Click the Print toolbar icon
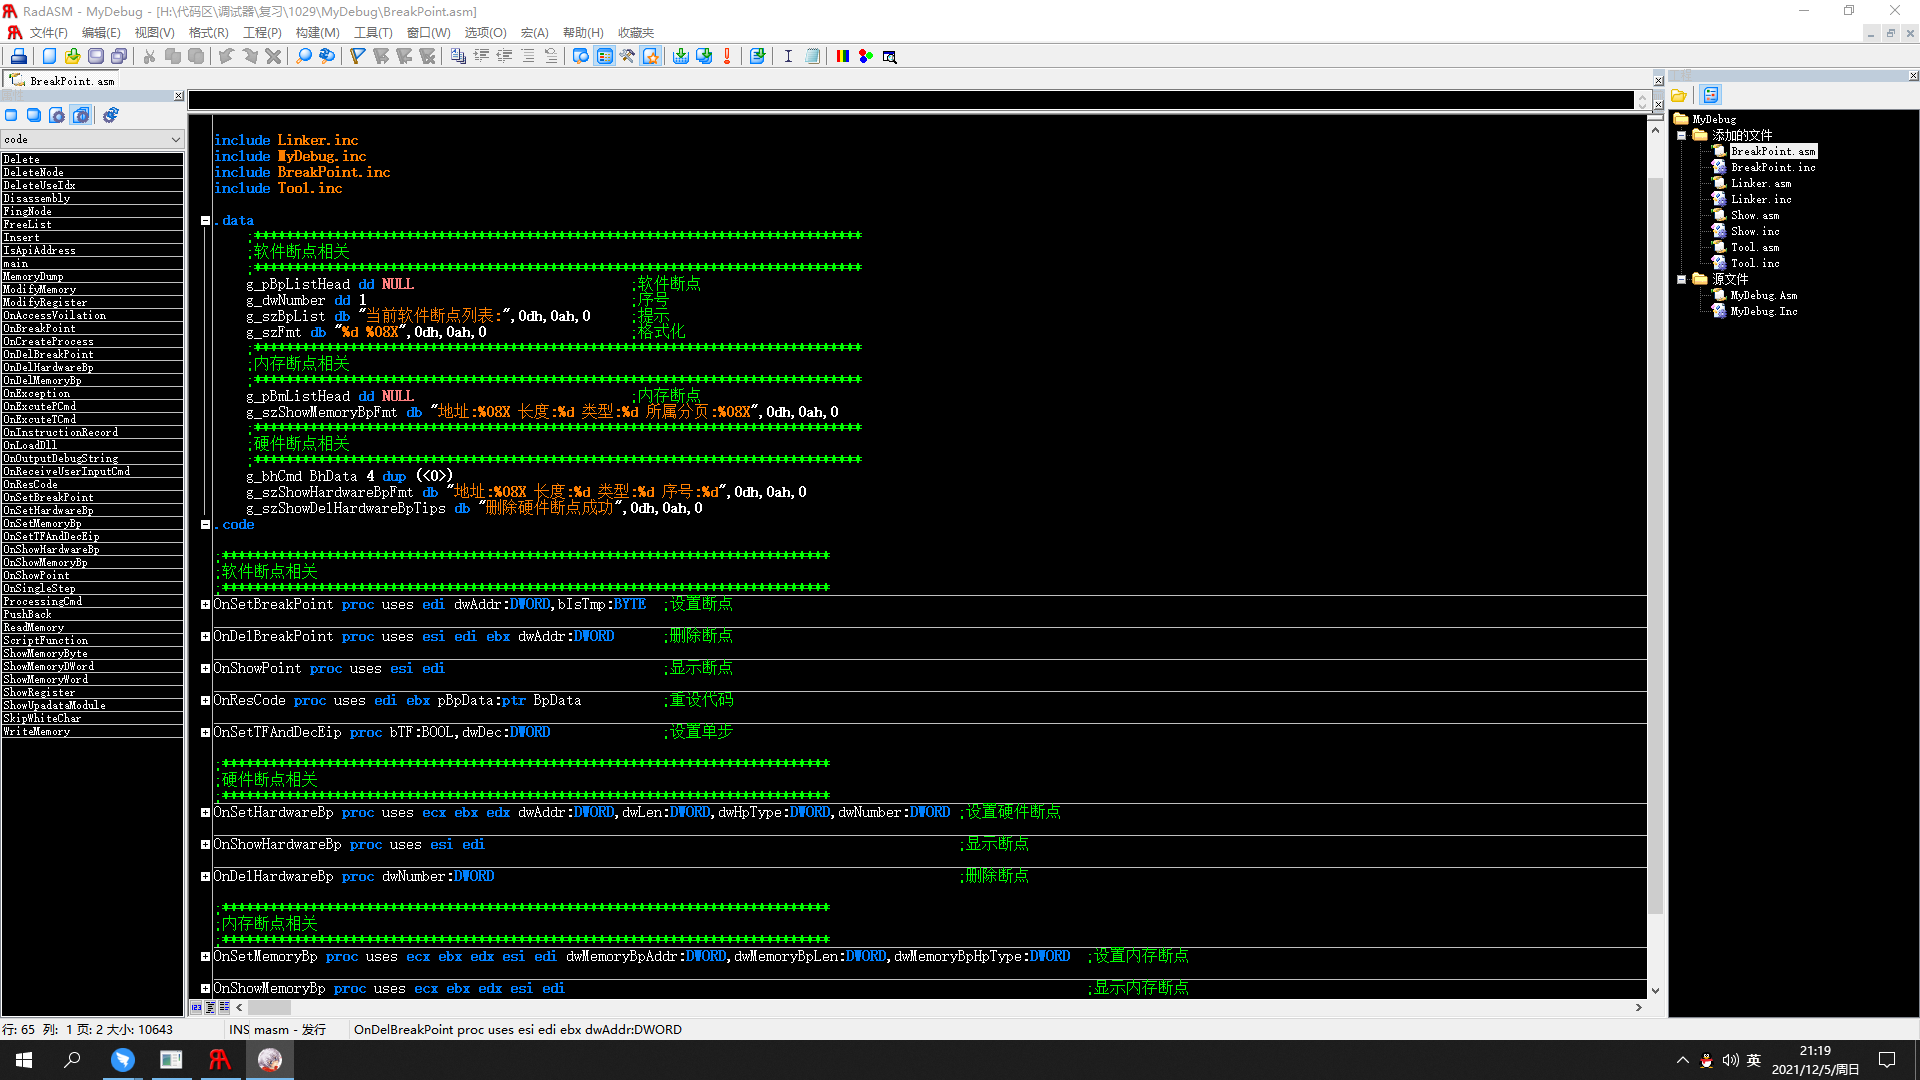This screenshot has width=1920, height=1080. tap(19, 56)
